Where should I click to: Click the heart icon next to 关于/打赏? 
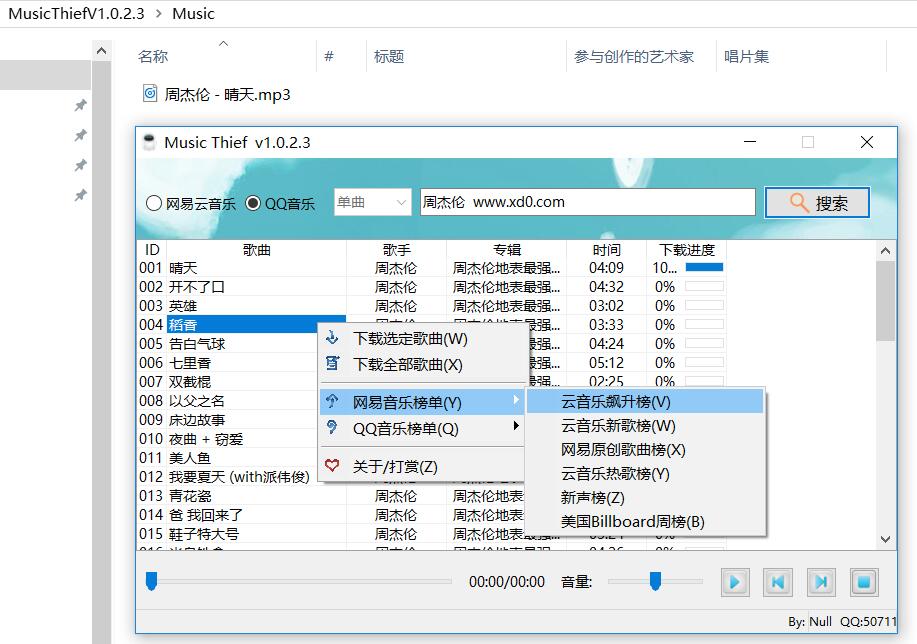333,466
